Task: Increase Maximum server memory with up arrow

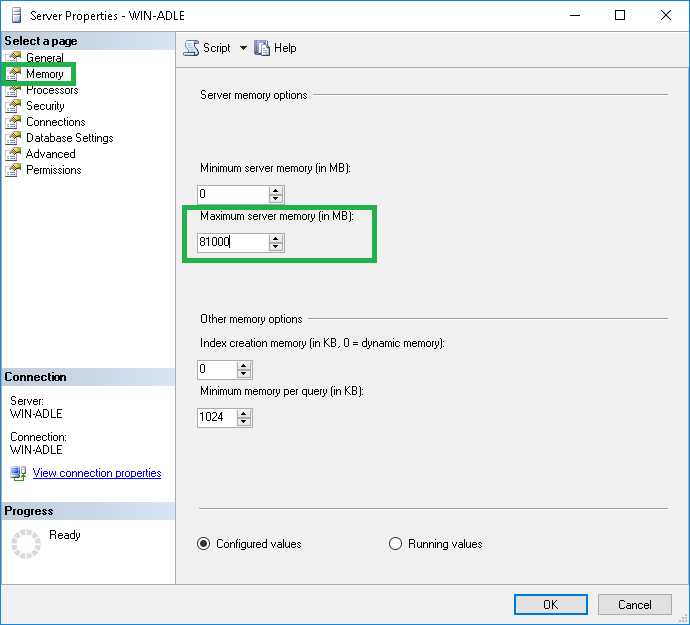Action: 276,239
